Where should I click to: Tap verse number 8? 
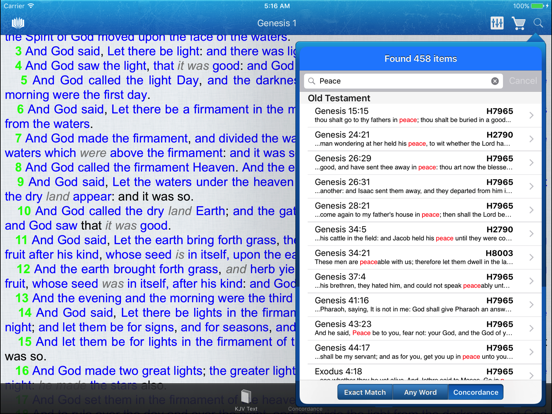(x=18, y=168)
